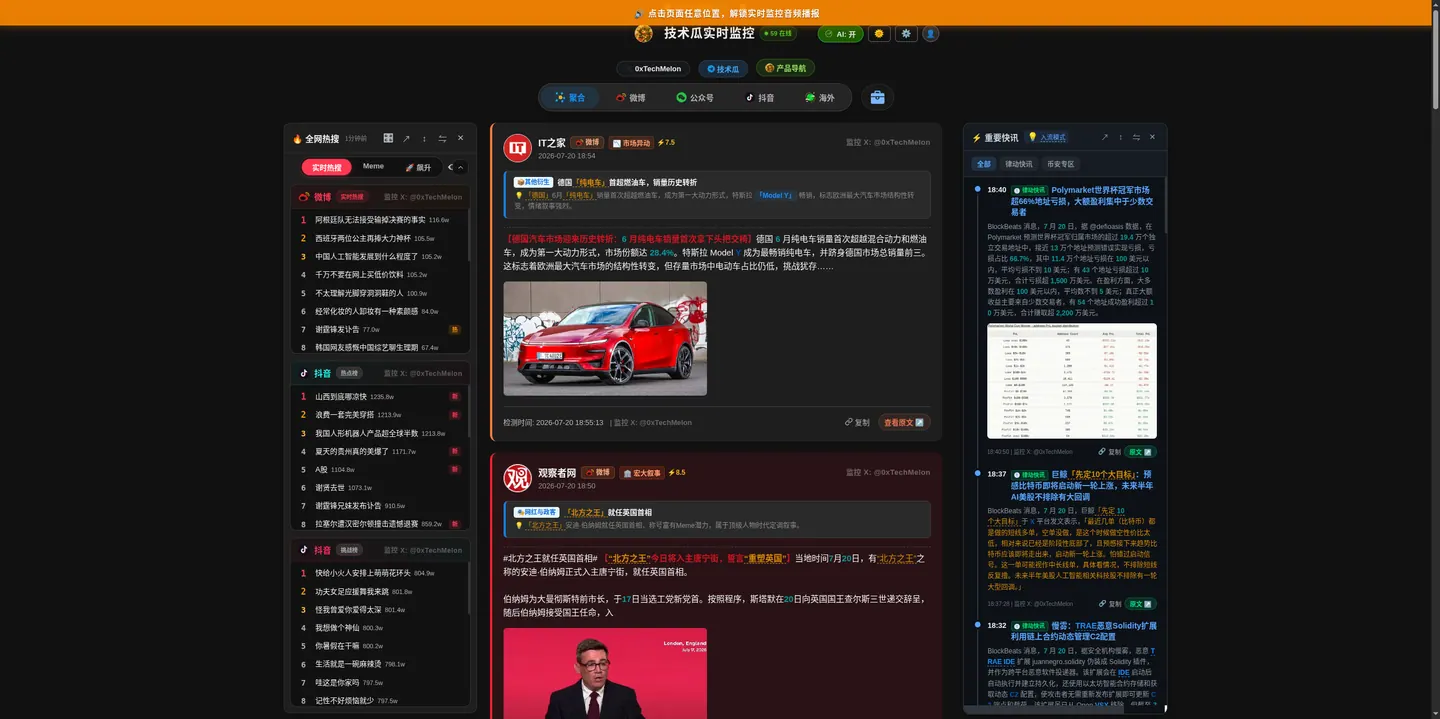Collapse filter row with chevron up
Screen dimensions: 1440x719
(x=461, y=168)
